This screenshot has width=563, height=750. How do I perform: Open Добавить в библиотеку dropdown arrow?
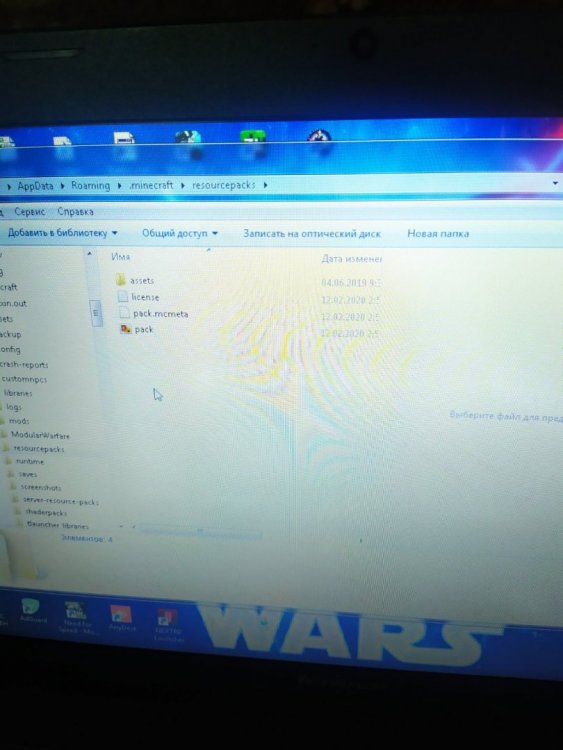(115, 233)
